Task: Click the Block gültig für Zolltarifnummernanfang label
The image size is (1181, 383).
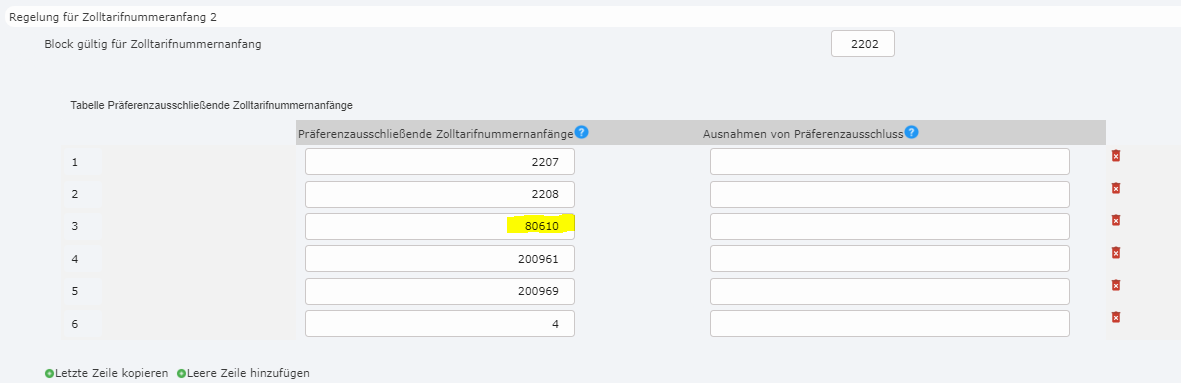Action: pyautogui.click(x=153, y=44)
